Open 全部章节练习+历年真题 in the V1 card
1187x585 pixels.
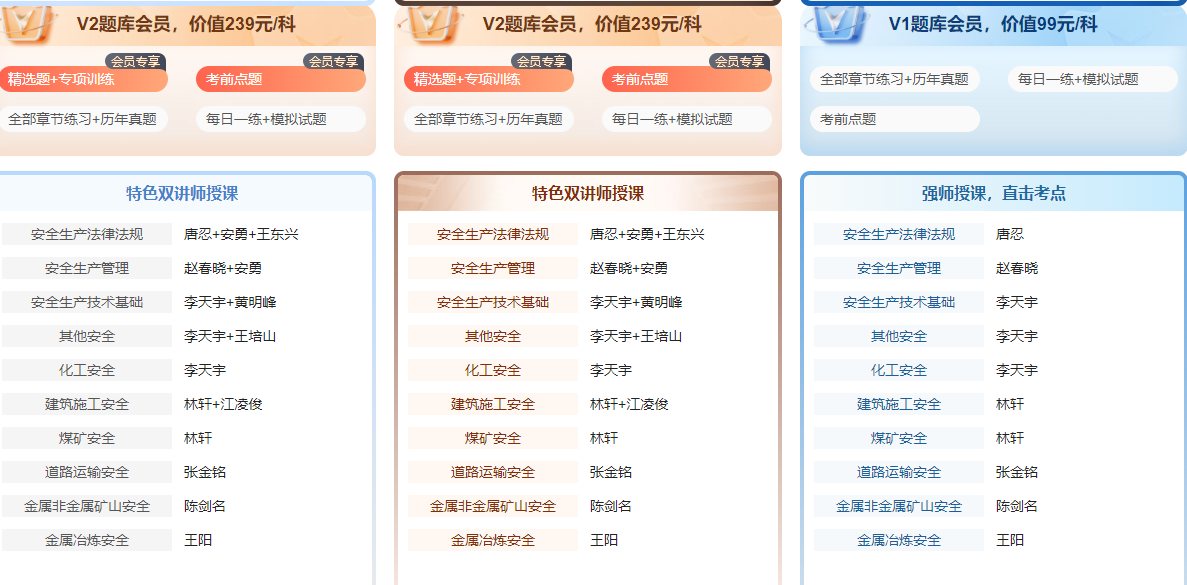[894, 79]
